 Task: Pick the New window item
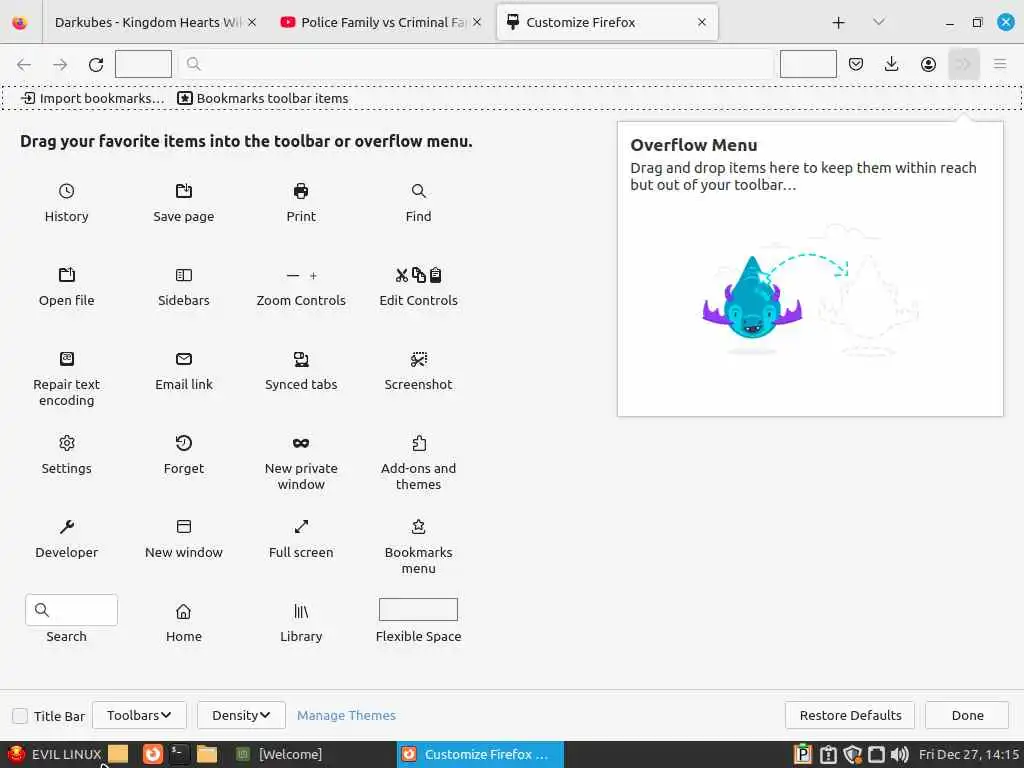point(184,539)
